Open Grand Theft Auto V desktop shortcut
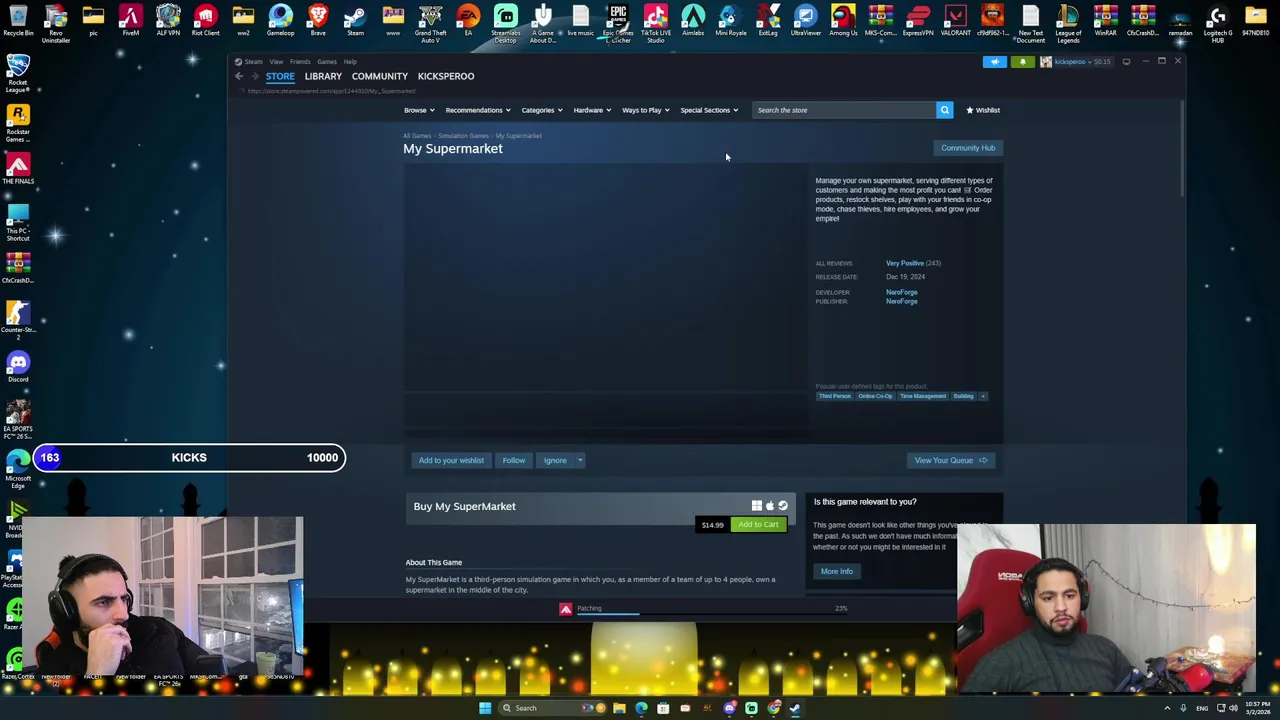 [x=430, y=24]
